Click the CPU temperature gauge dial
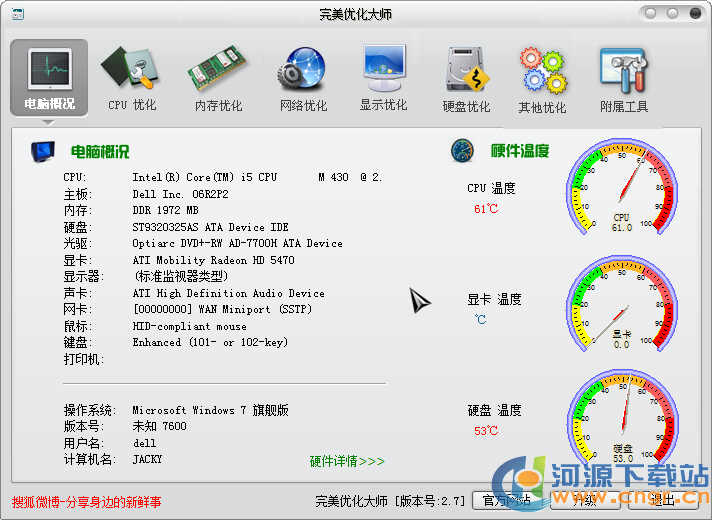Screen dimensions: 712x520 click(x=622, y=187)
